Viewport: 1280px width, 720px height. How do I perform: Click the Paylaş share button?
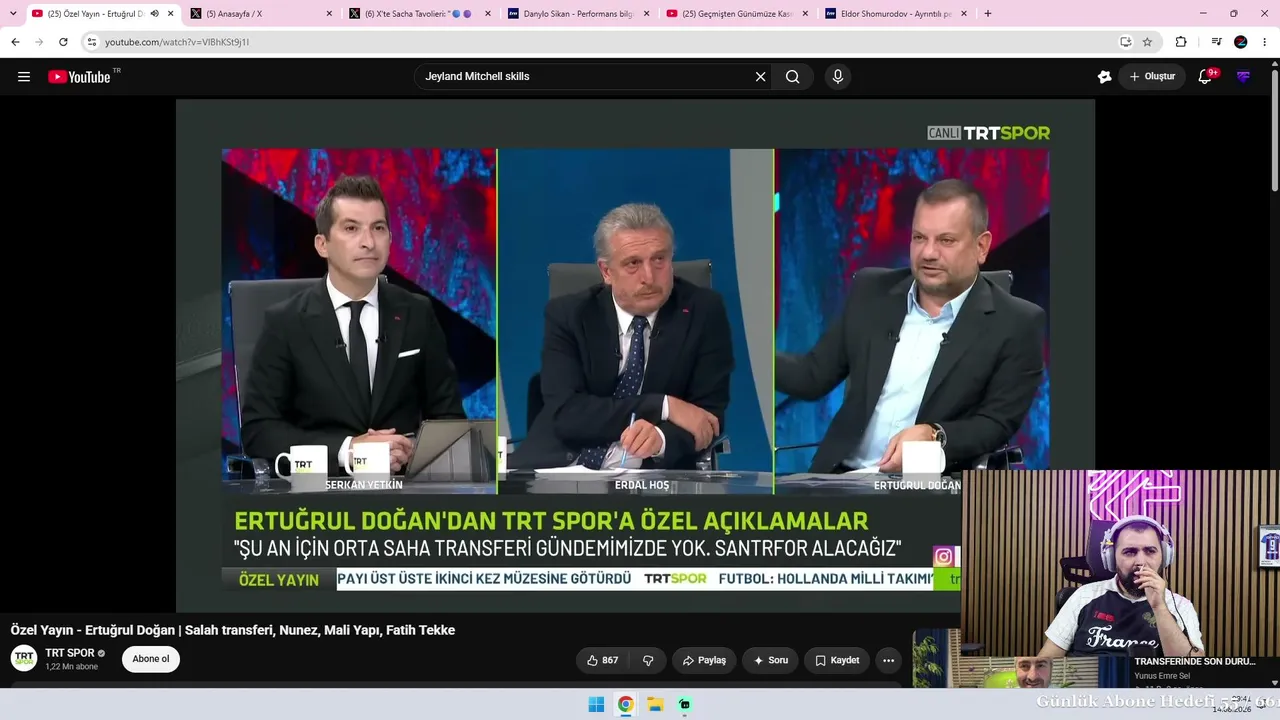point(704,660)
